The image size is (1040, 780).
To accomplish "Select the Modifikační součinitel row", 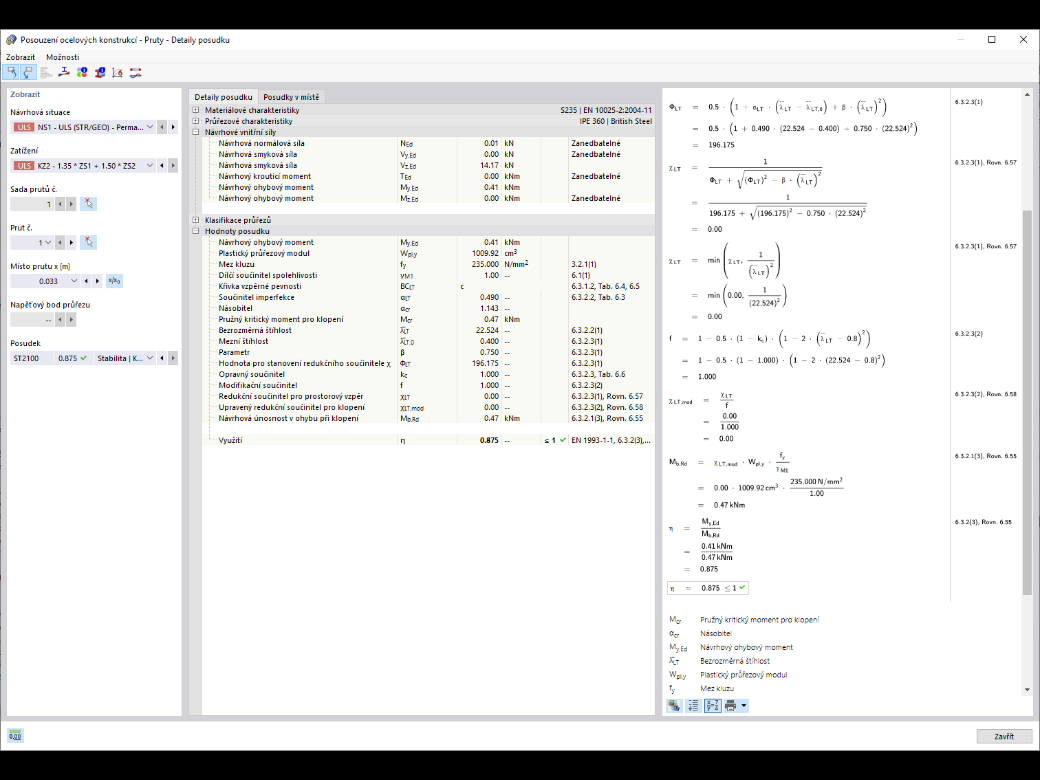I will click(428, 385).
